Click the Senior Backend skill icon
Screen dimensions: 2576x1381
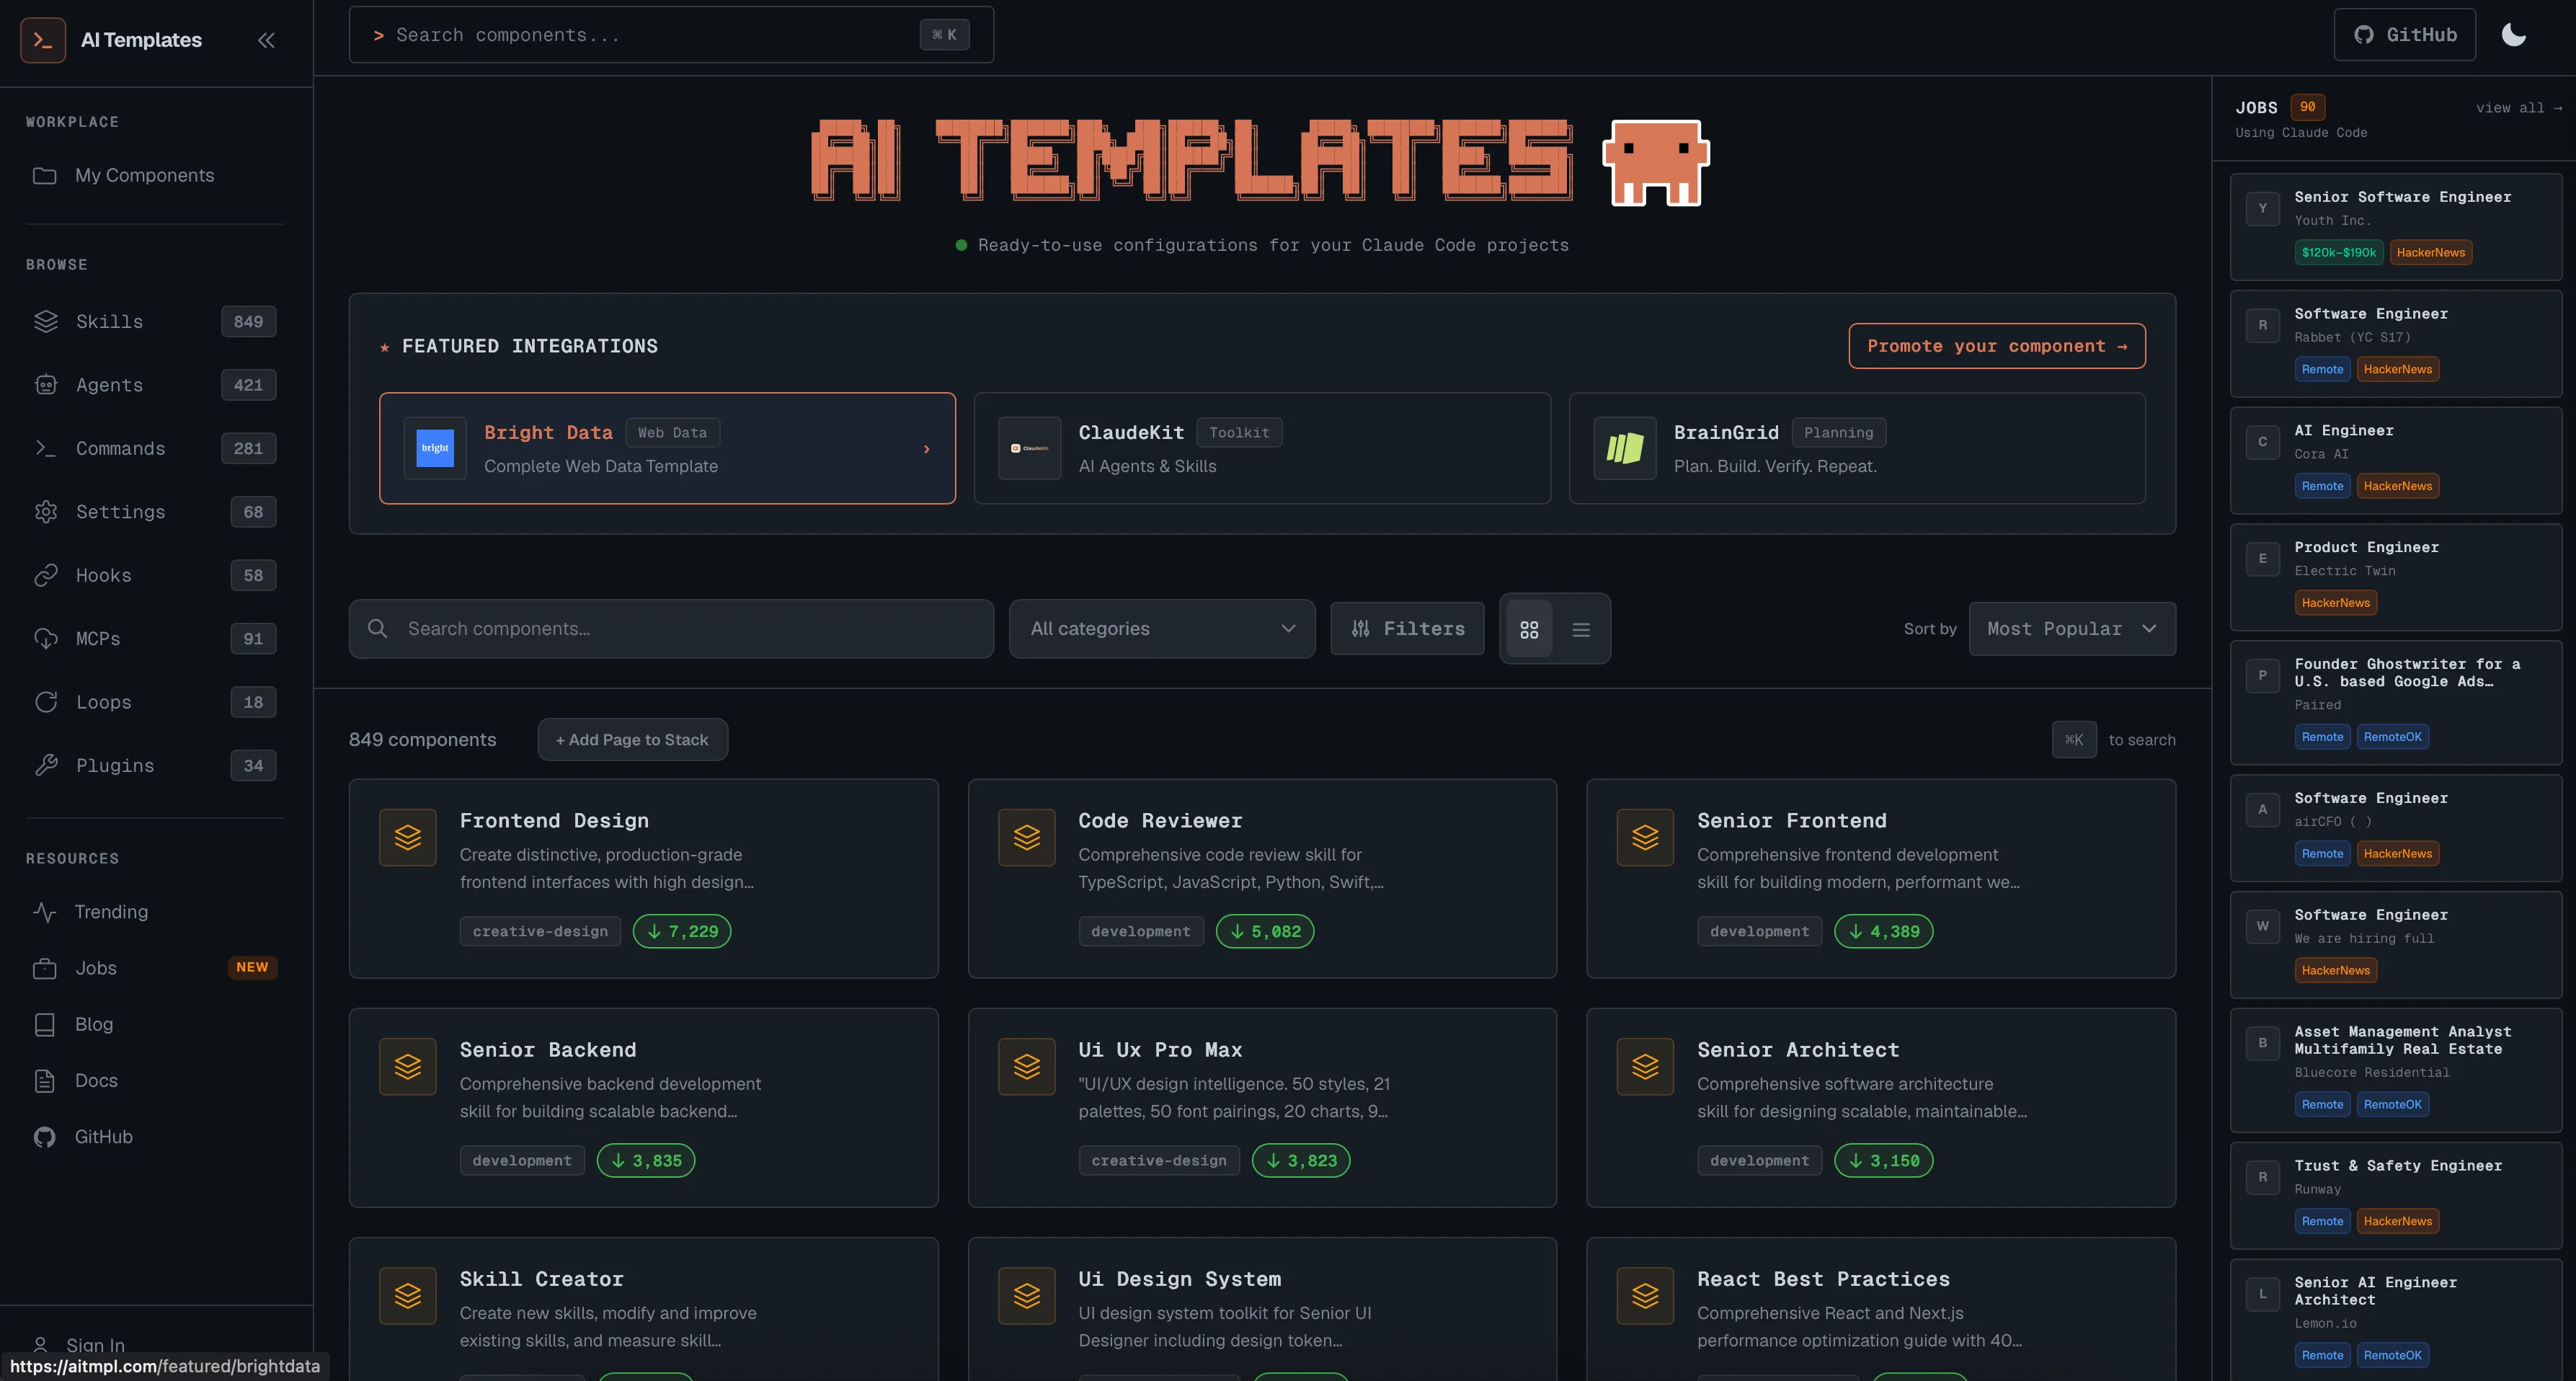click(x=408, y=1067)
